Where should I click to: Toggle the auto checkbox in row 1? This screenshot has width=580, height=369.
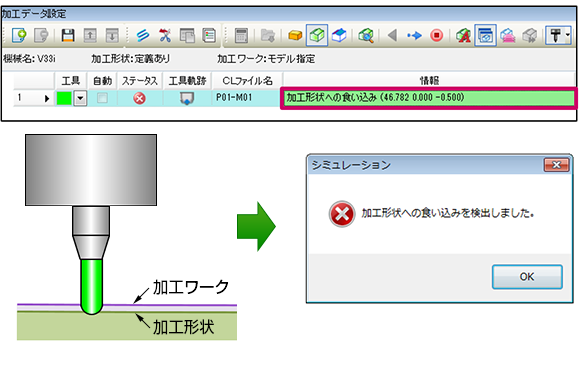pos(102,98)
